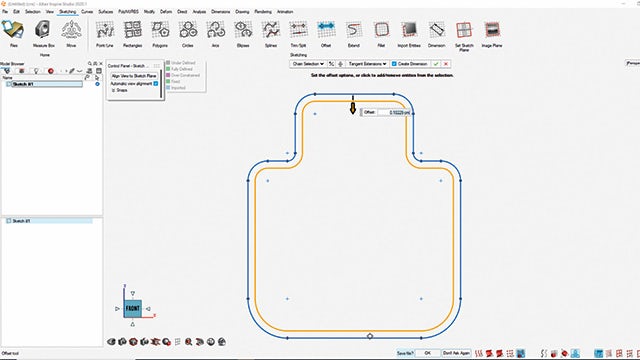Select the Extend tool
This screenshot has width=640, height=360.
coord(353,30)
